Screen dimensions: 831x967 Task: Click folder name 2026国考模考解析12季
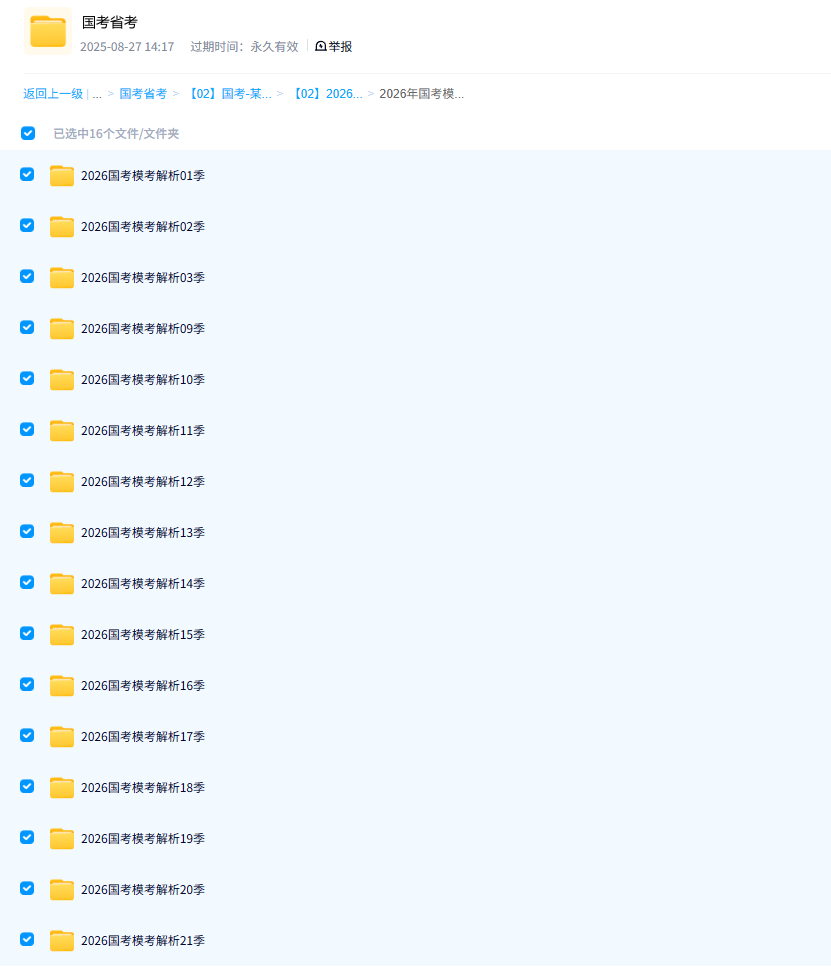point(143,482)
